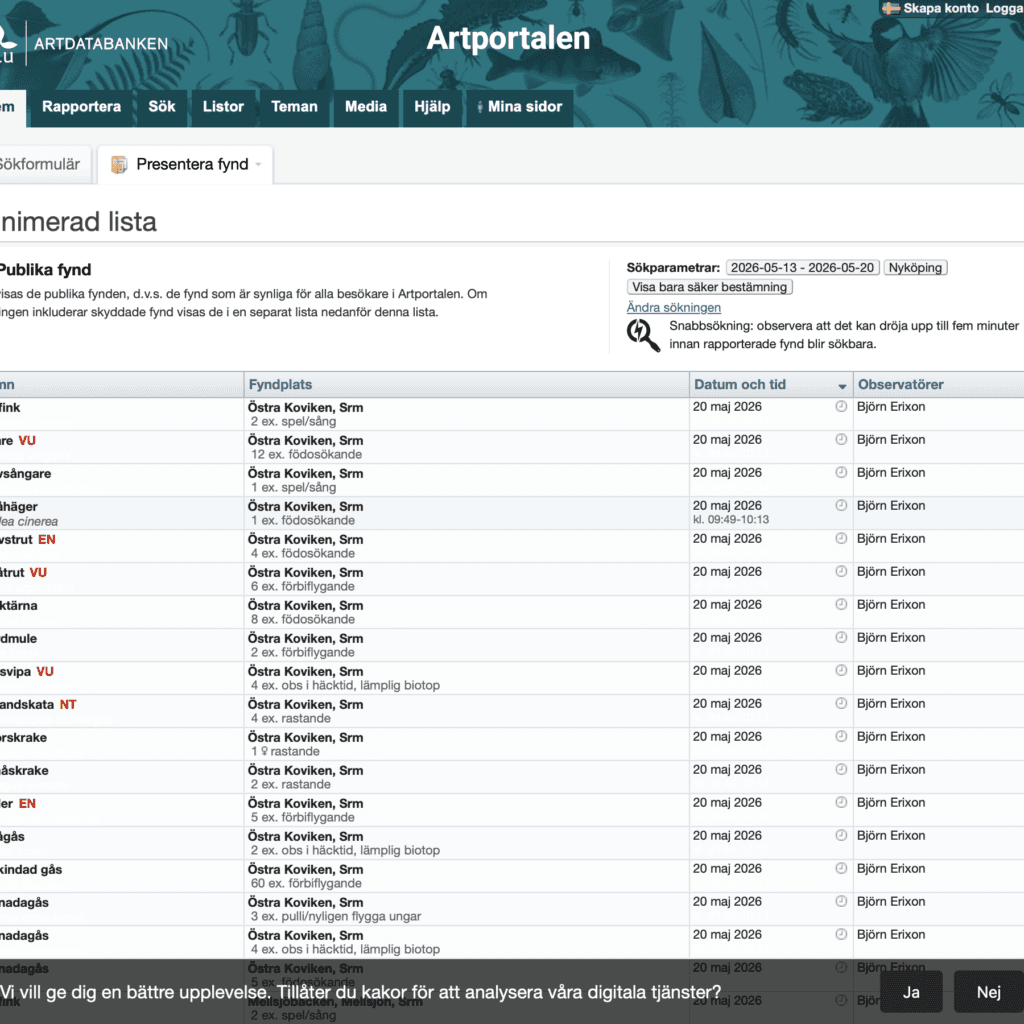Open the Listor menu

coord(223,107)
